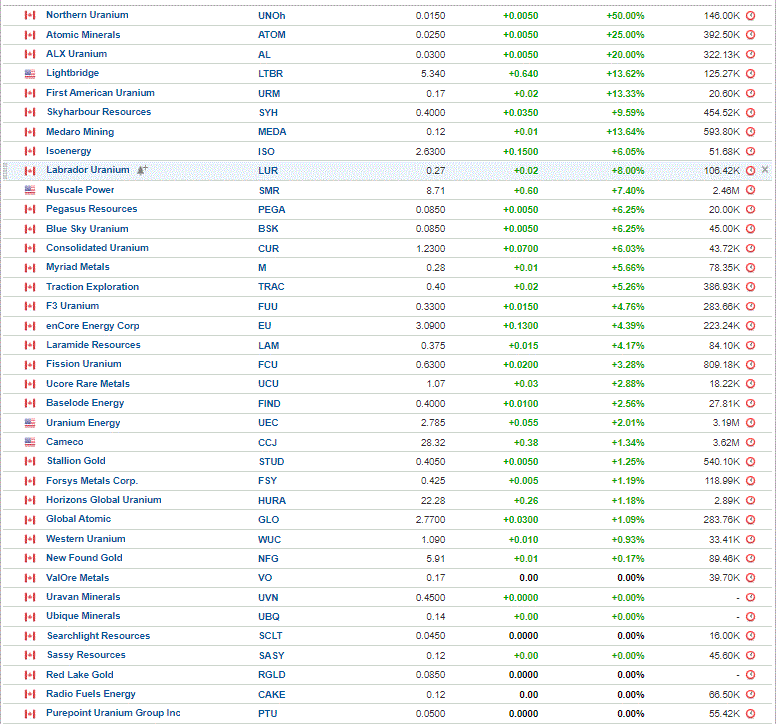Screen dimensions: 780x726
Task: Click the drag handle on Labrador Uranium row
Action: 5,171
